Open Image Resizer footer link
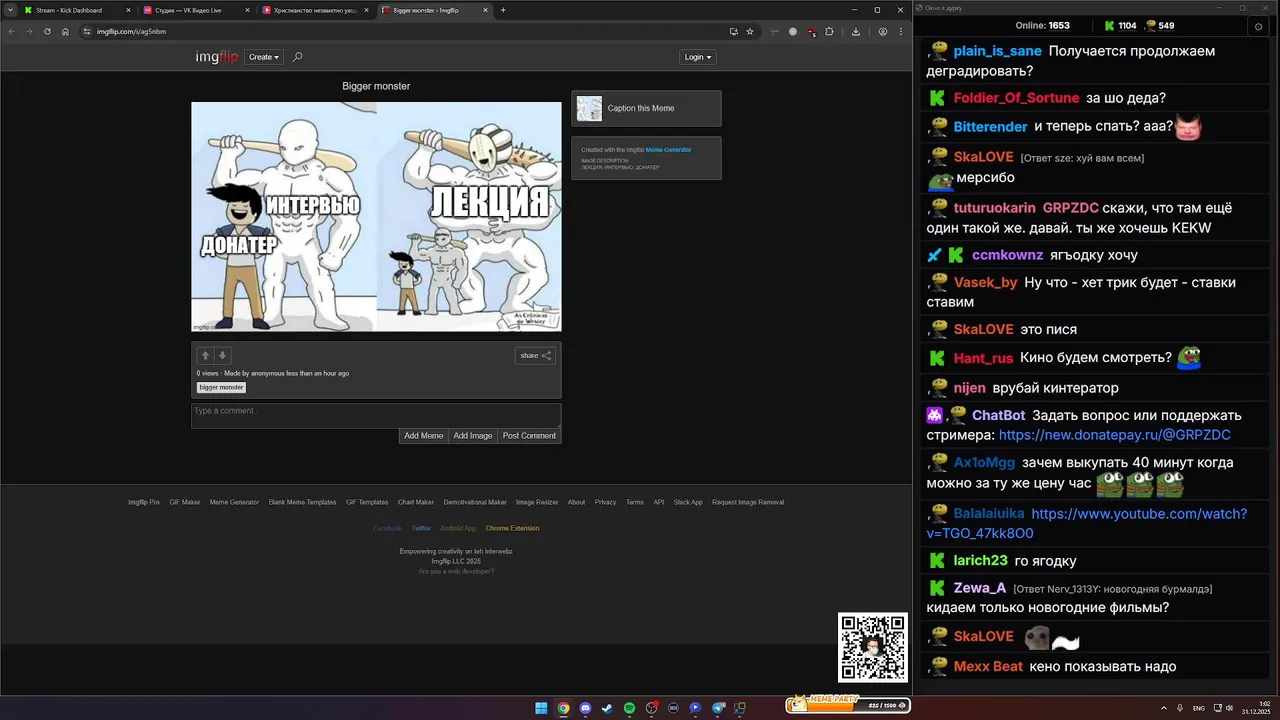Image resolution: width=1280 pixels, height=720 pixels. (537, 502)
